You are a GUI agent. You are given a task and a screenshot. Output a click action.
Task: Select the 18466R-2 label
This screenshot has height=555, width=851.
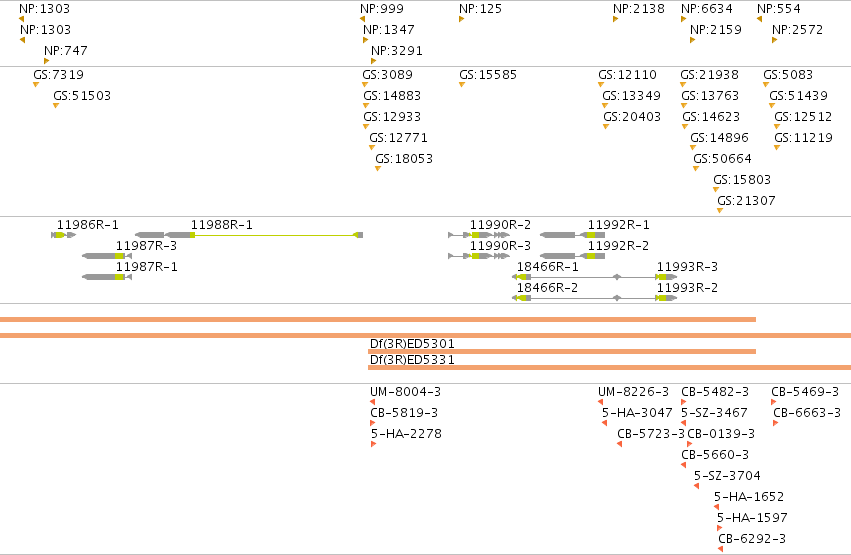(x=548, y=288)
